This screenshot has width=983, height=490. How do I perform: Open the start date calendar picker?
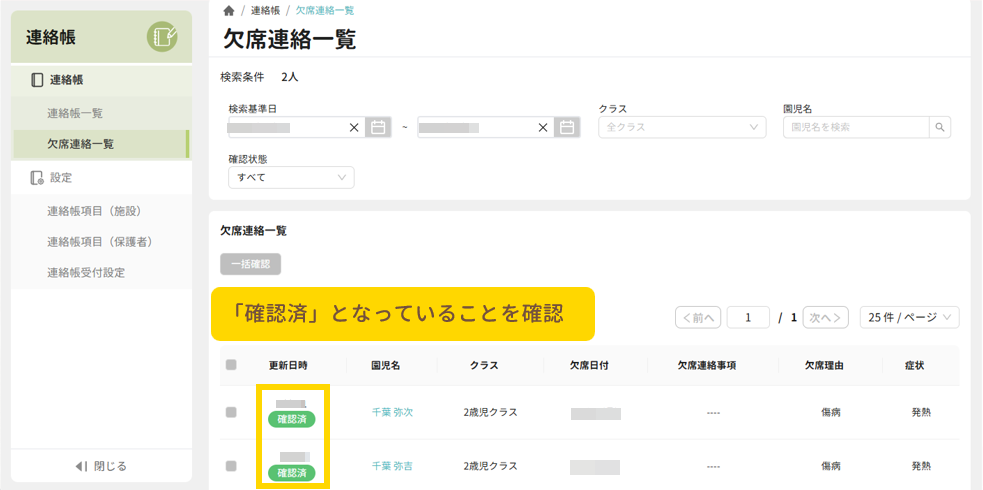pos(378,127)
